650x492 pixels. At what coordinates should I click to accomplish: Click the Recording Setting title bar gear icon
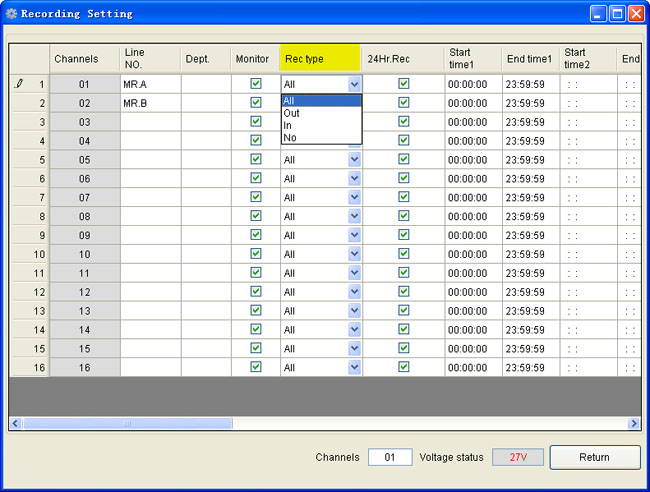coord(12,14)
